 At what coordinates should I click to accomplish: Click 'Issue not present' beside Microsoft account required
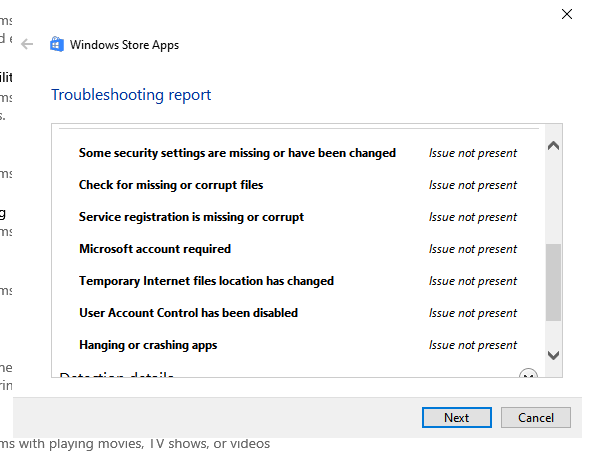[473, 249]
